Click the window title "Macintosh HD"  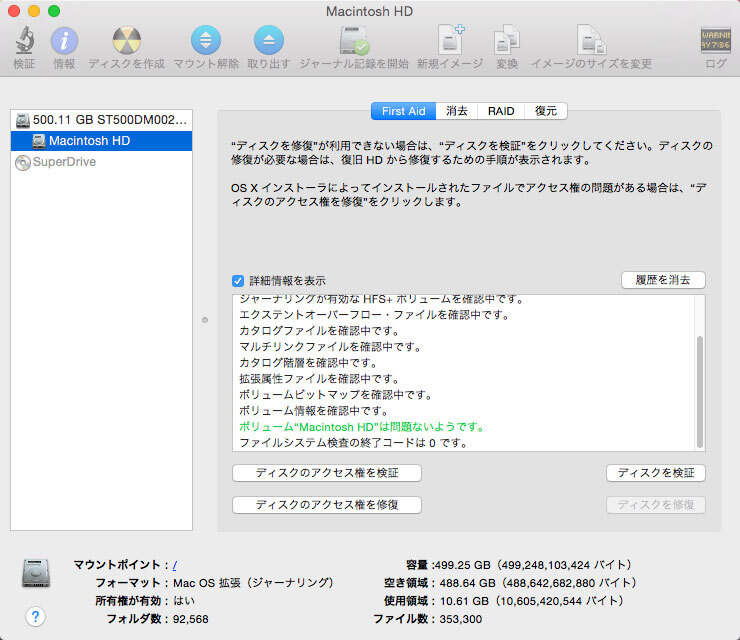pos(370,11)
